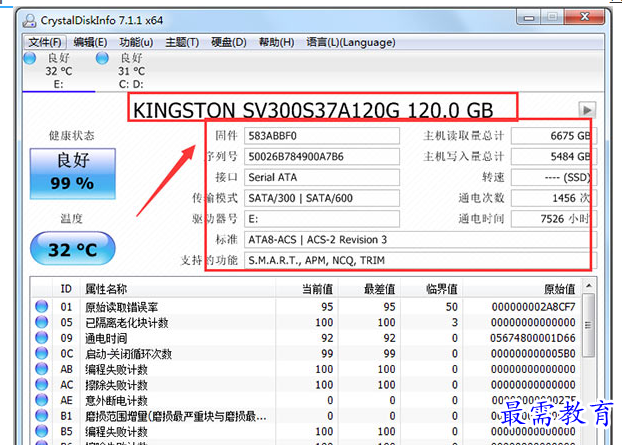
Task: Click the 当前值 column header
Action: (307, 289)
